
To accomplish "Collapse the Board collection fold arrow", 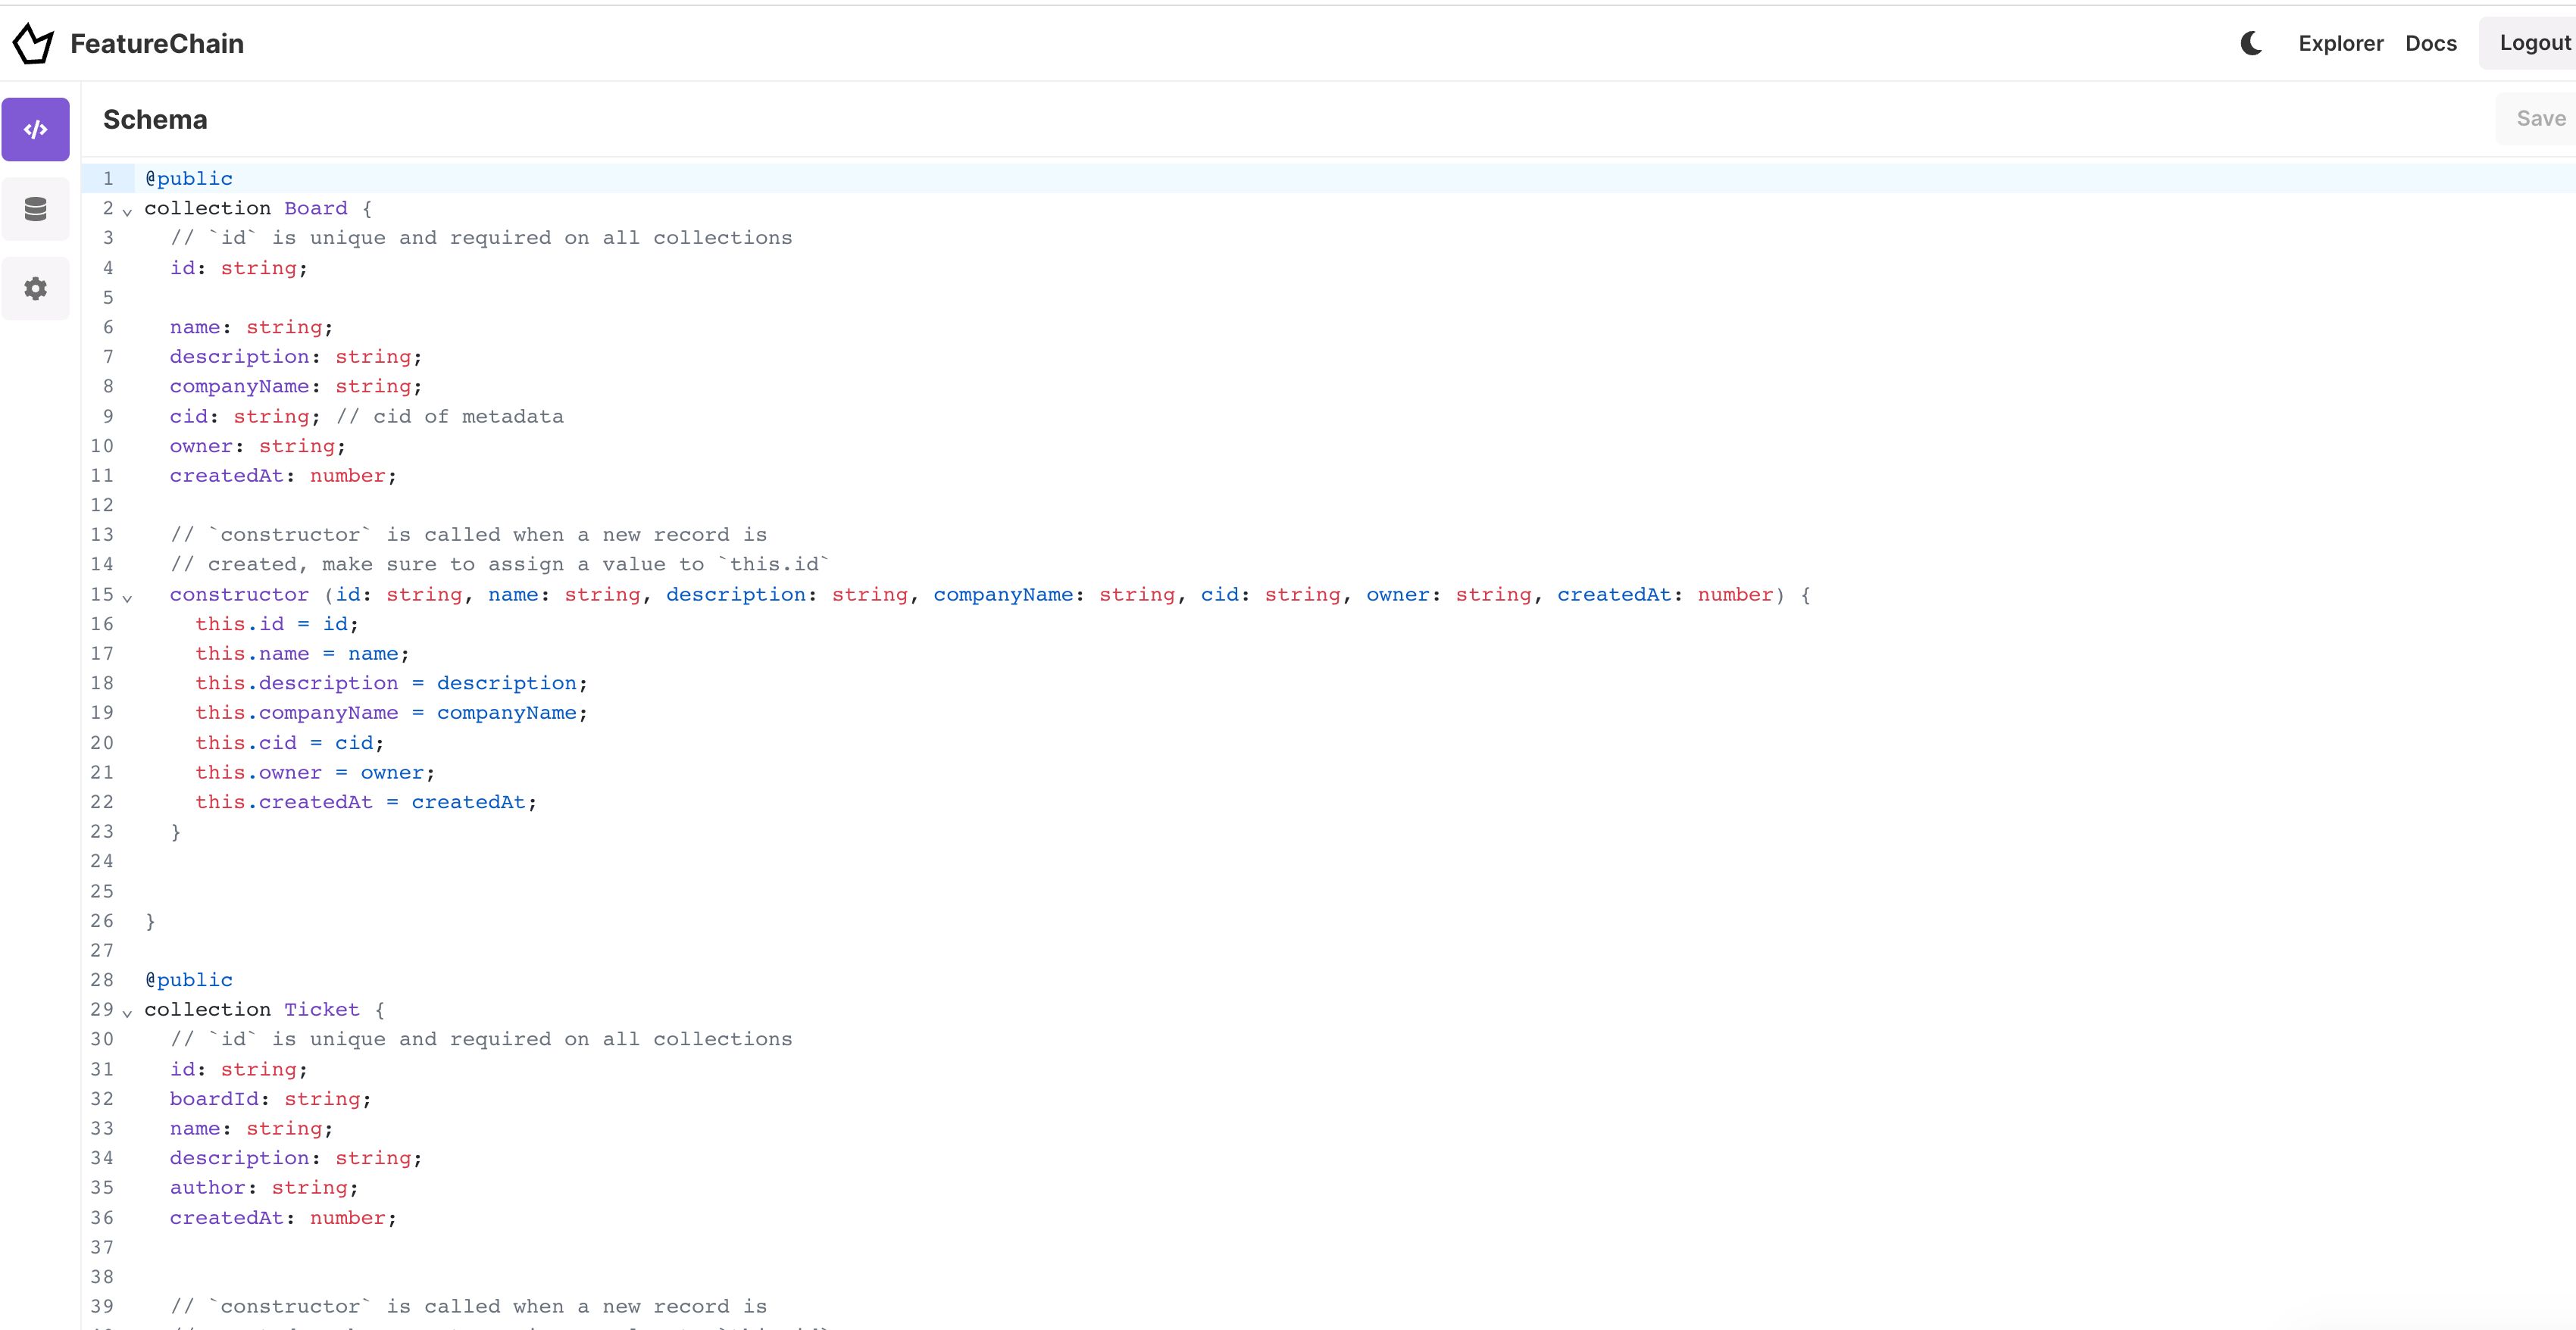I will [x=127, y=211].
